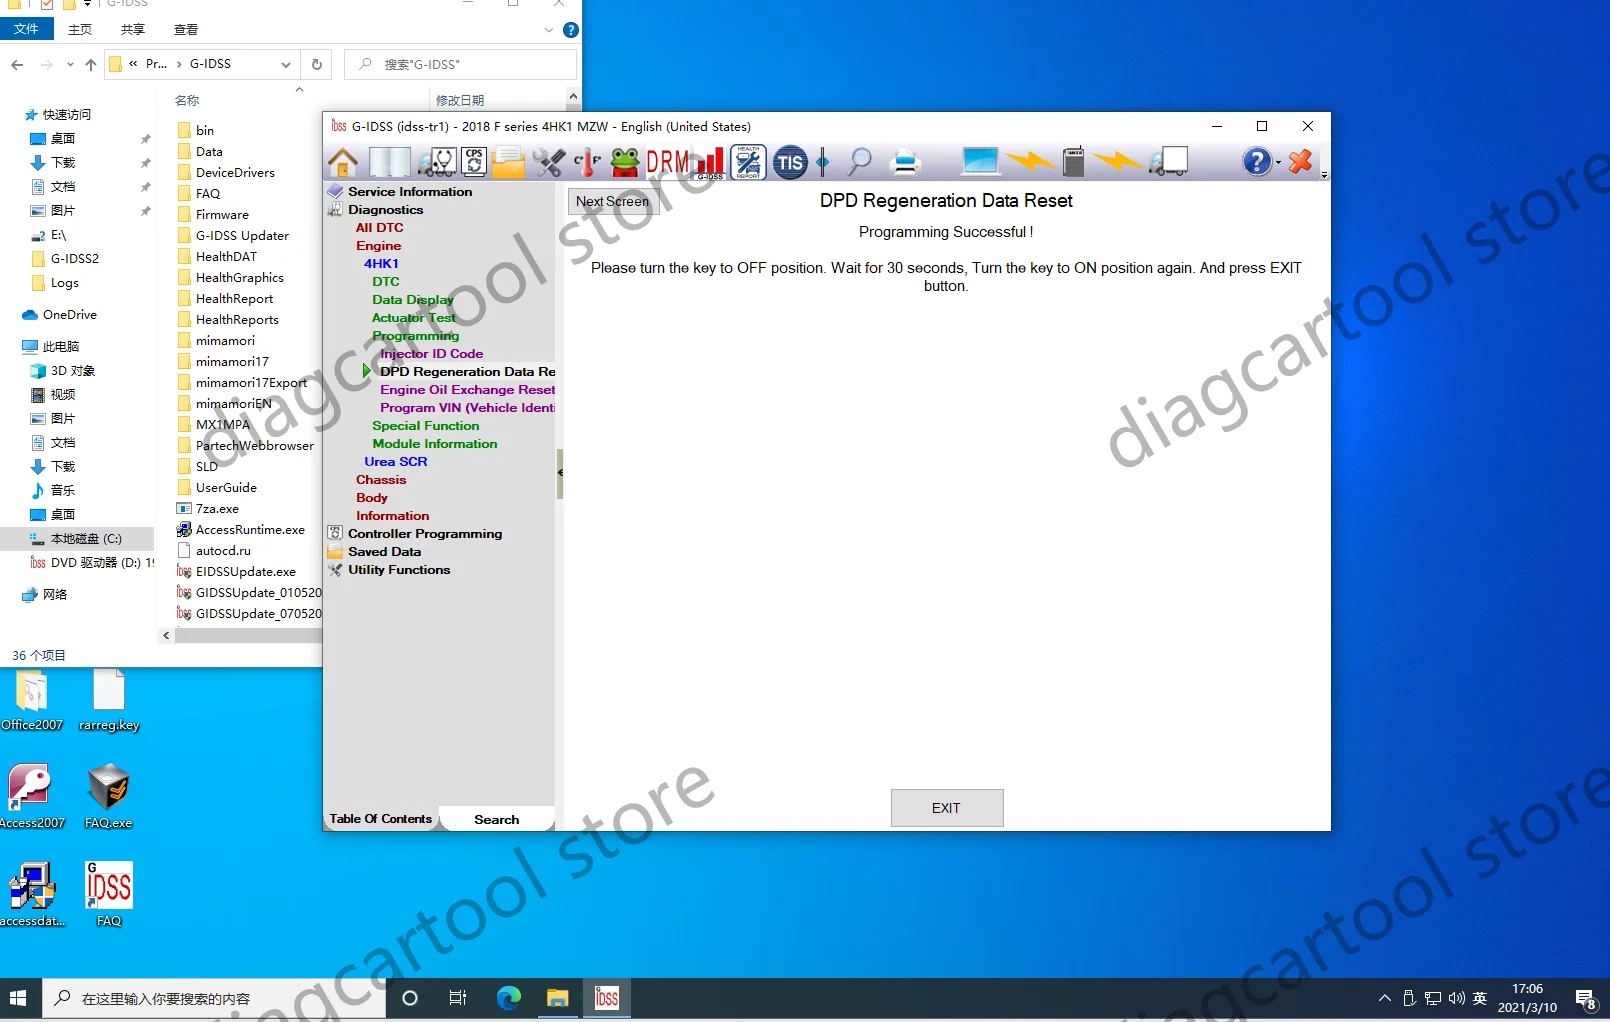Select Engine Oil Exchange Reset in tree

(x=467, y=390)
